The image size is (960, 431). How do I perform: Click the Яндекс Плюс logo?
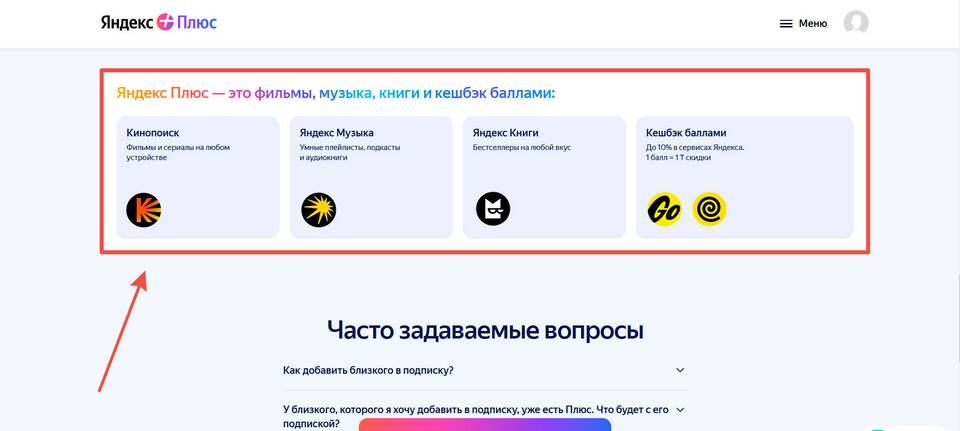tap(159, 23)
